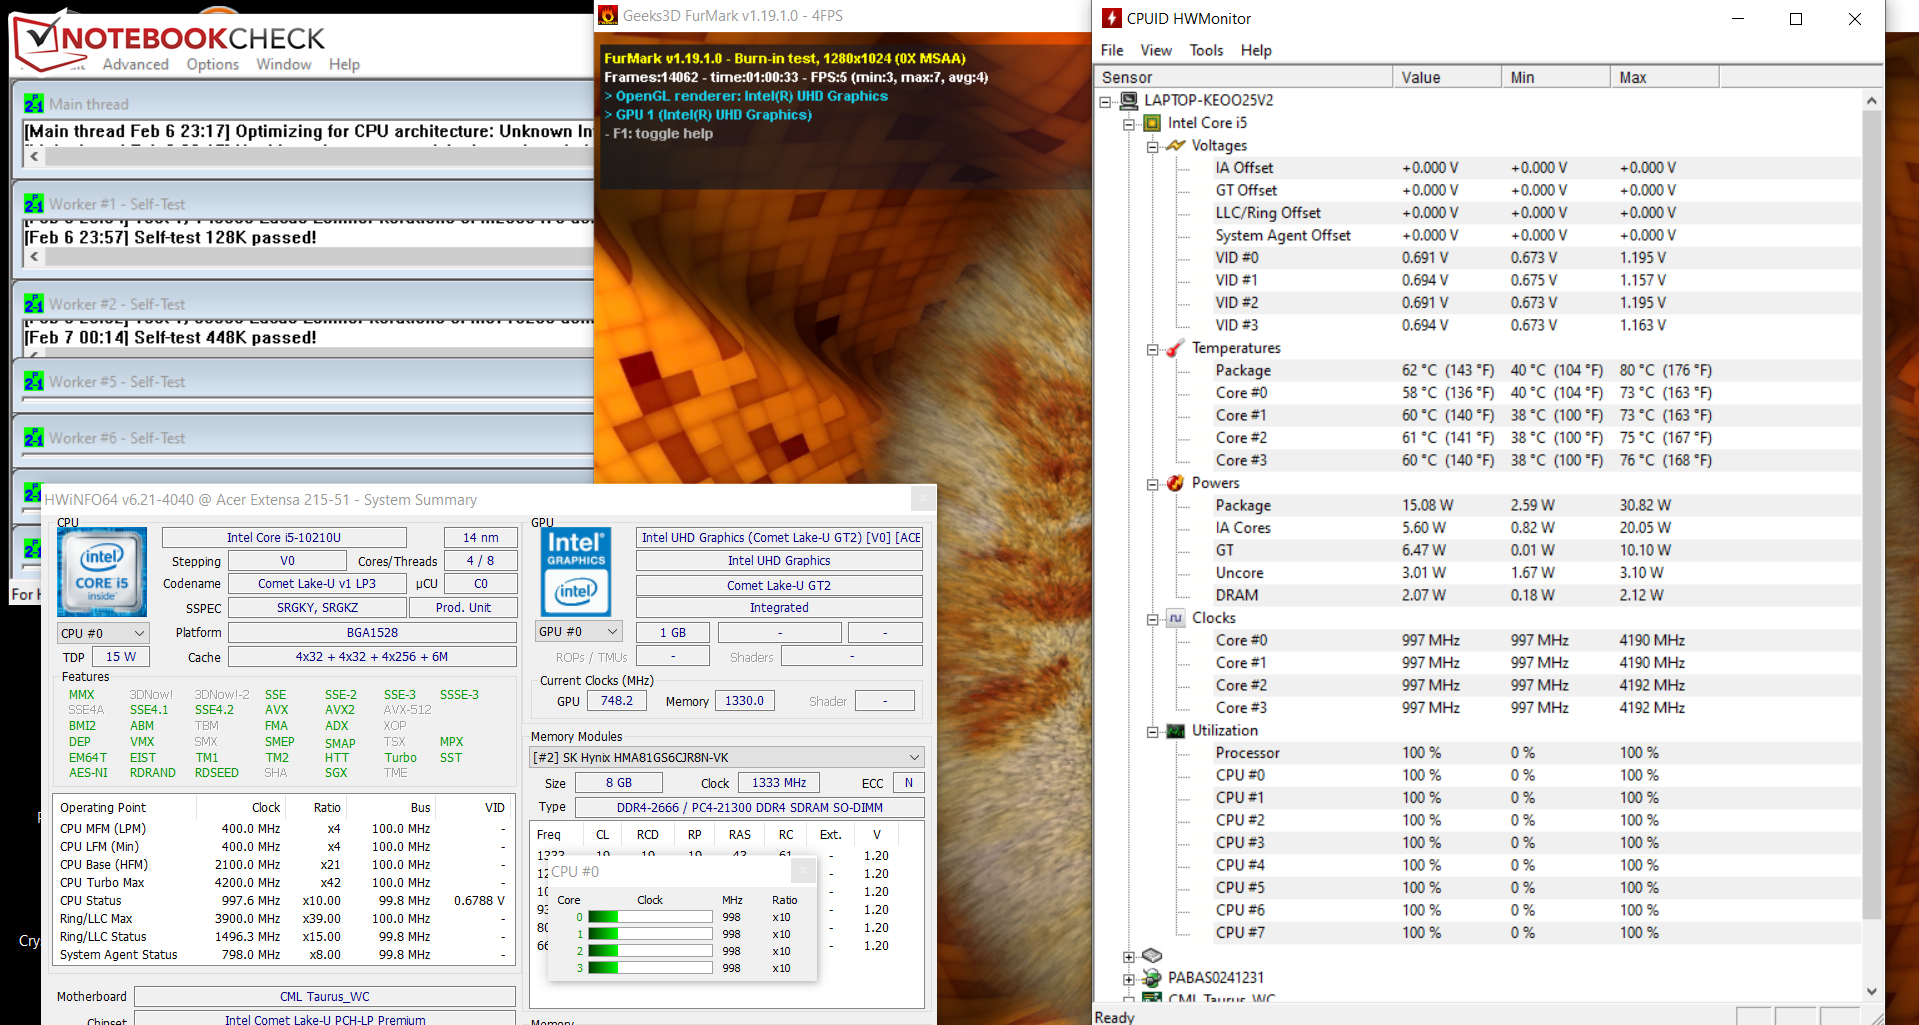
Task: Click the HWMonitor scrollbar up arrow
Action: (x=1872, y=101)
